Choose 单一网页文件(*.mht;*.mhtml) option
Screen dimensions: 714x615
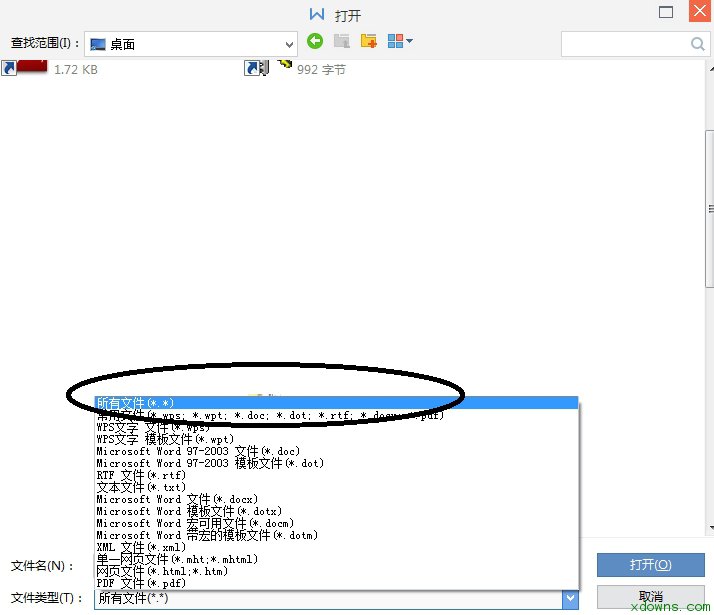[x=337, y=559]
